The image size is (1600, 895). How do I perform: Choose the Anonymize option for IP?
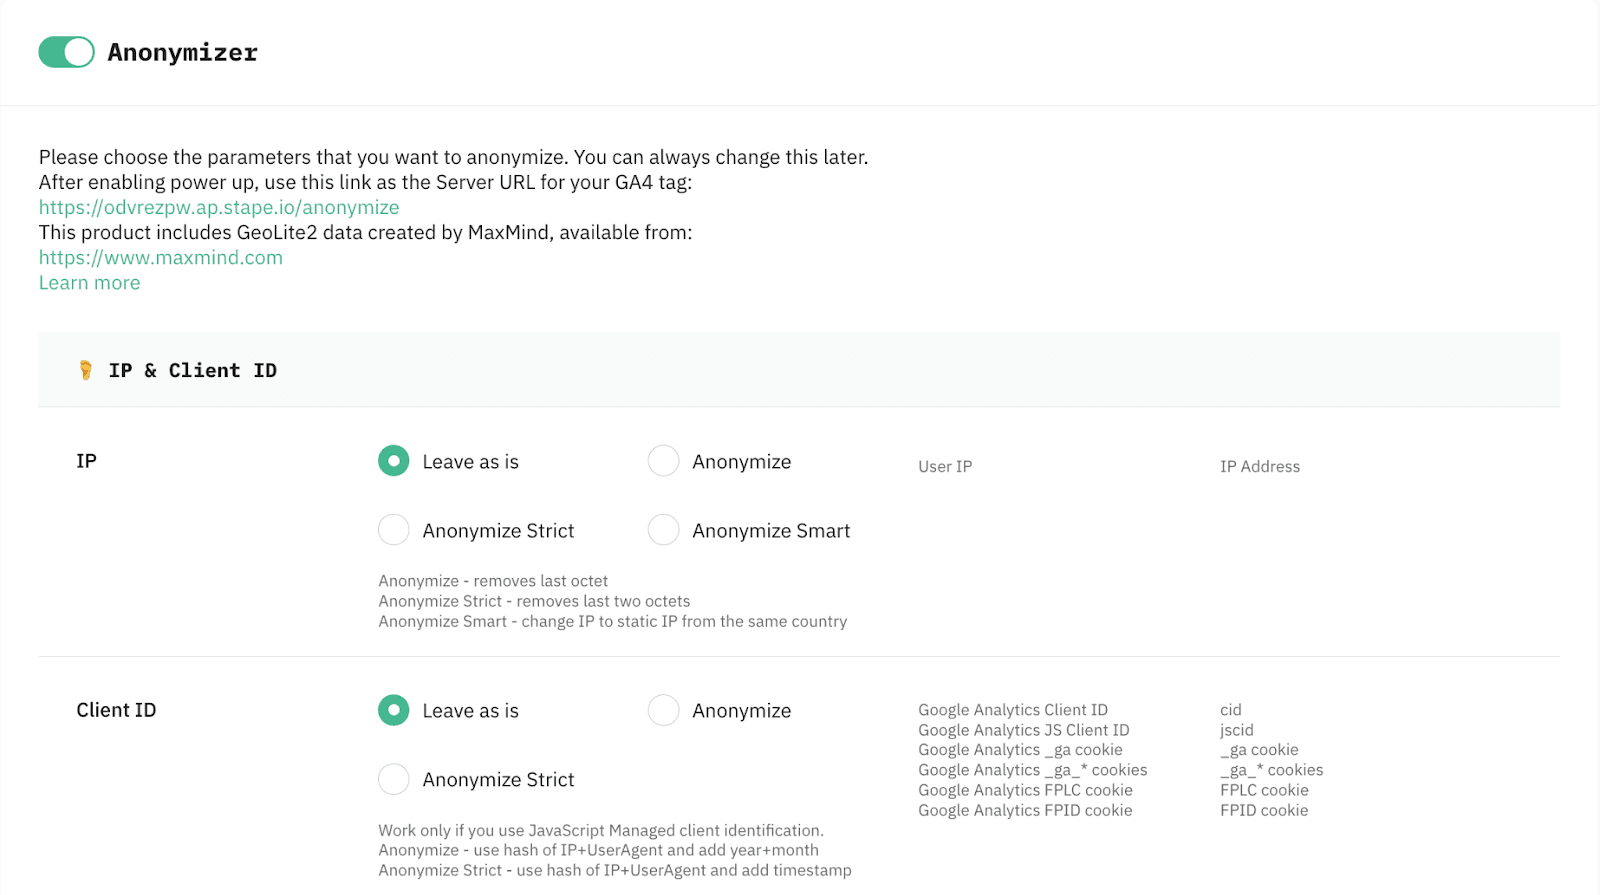click(663, 461)
